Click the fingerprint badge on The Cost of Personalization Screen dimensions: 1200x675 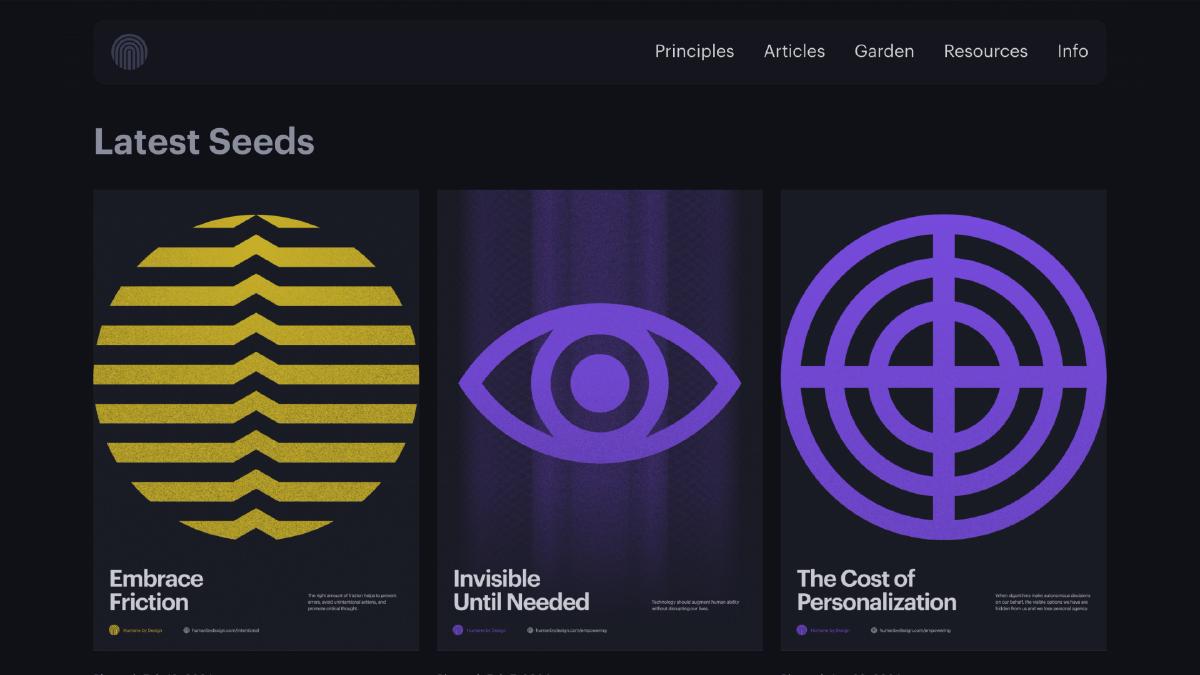coord(800,629)
